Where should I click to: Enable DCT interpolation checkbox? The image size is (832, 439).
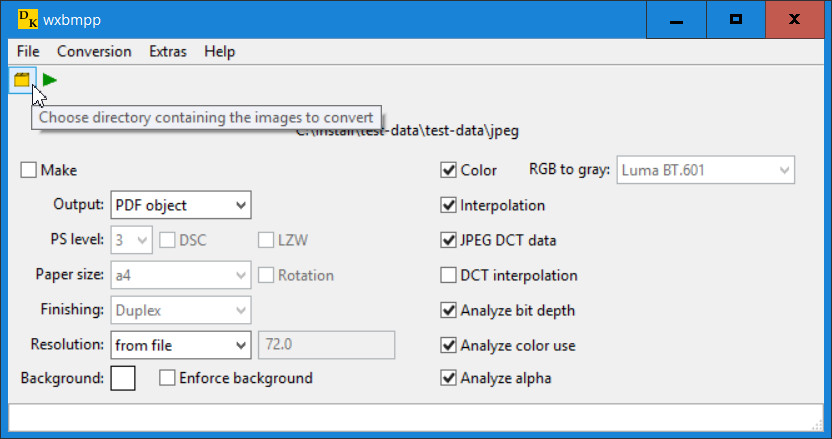449,275
